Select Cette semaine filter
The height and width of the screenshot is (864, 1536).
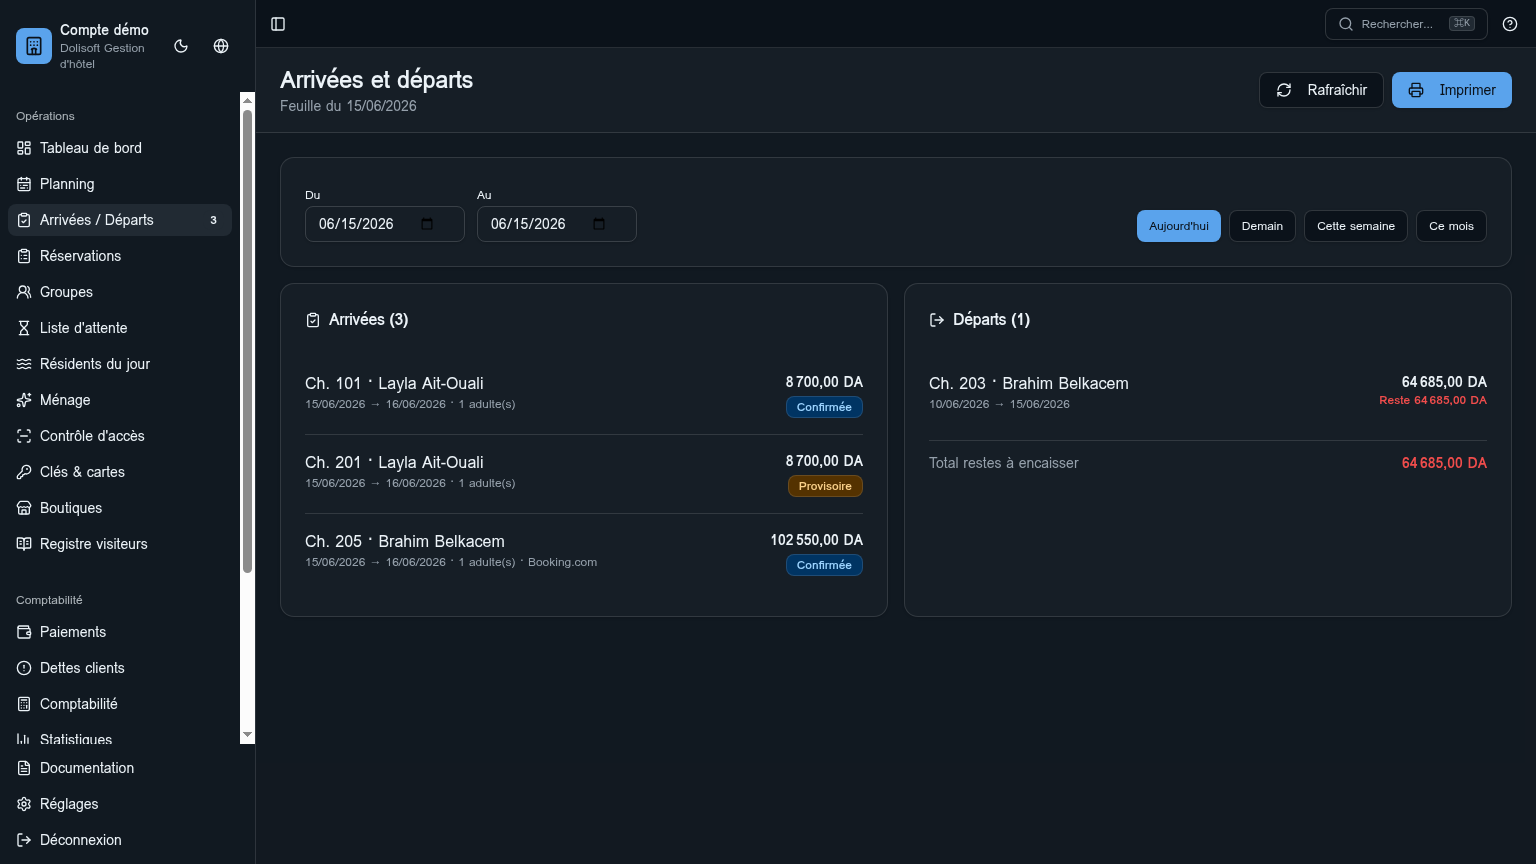[1356, 226]
